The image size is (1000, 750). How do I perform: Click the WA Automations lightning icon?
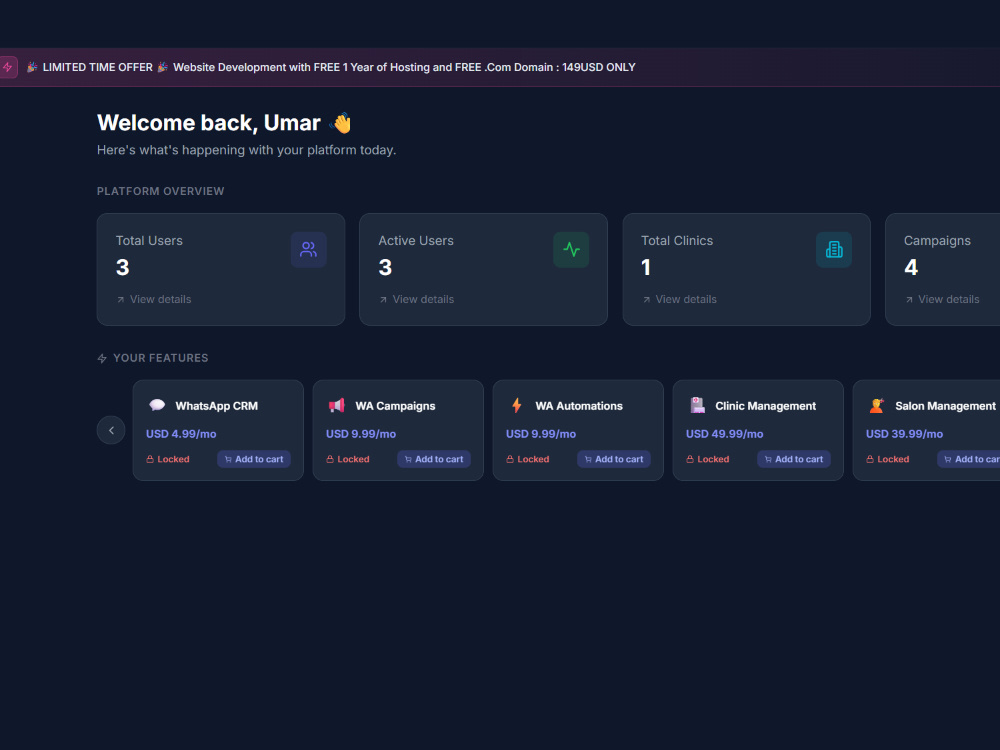point(517,405)
